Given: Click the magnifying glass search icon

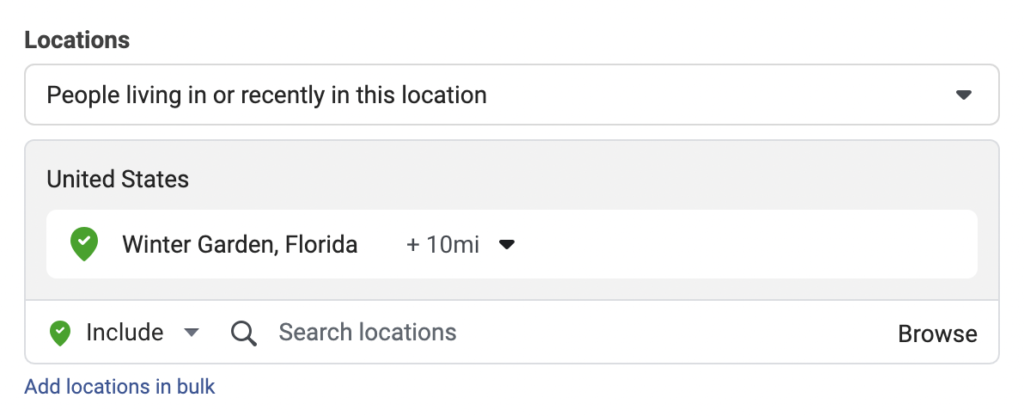Looking at the screenshot, I should tap(244, 333).
